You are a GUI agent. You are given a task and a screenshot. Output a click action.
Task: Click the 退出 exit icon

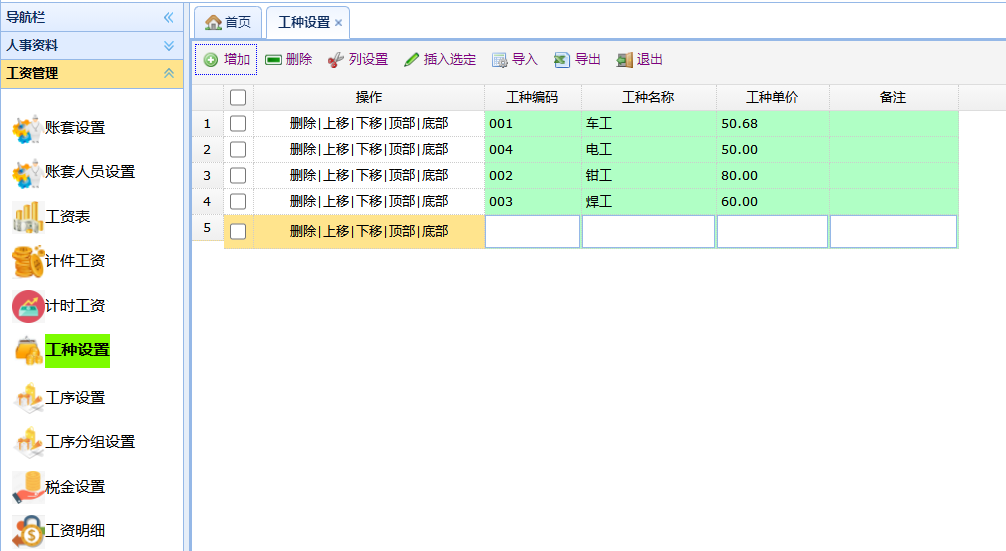pyautogui.click(x=624, y=60)
